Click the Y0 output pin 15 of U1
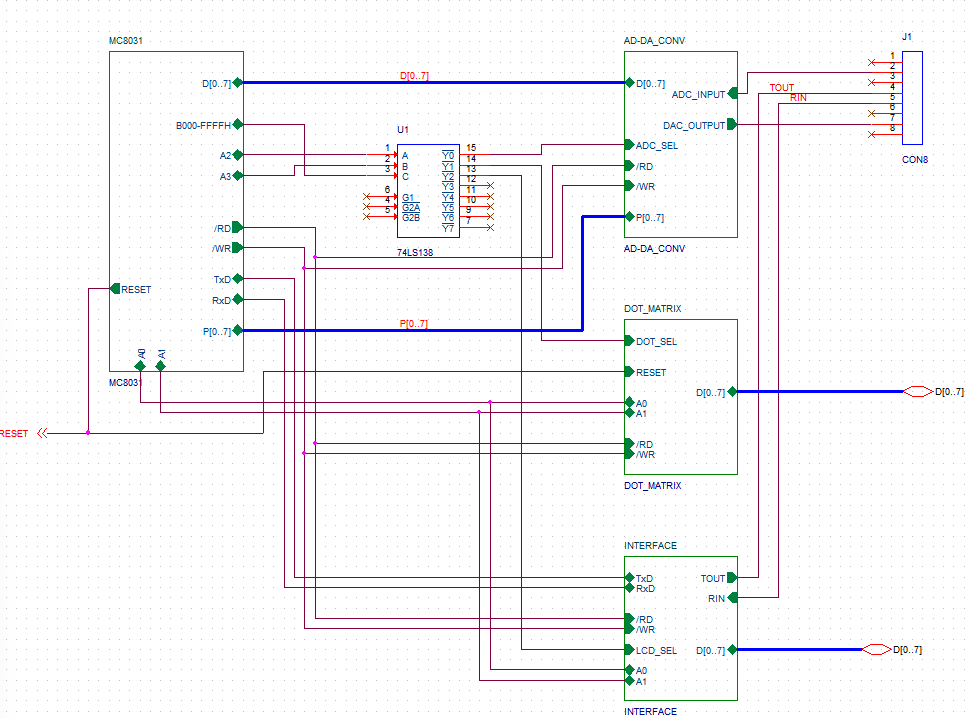Image resolution: width=974 pixels, height=719 pixels. (x=475, y=155)
